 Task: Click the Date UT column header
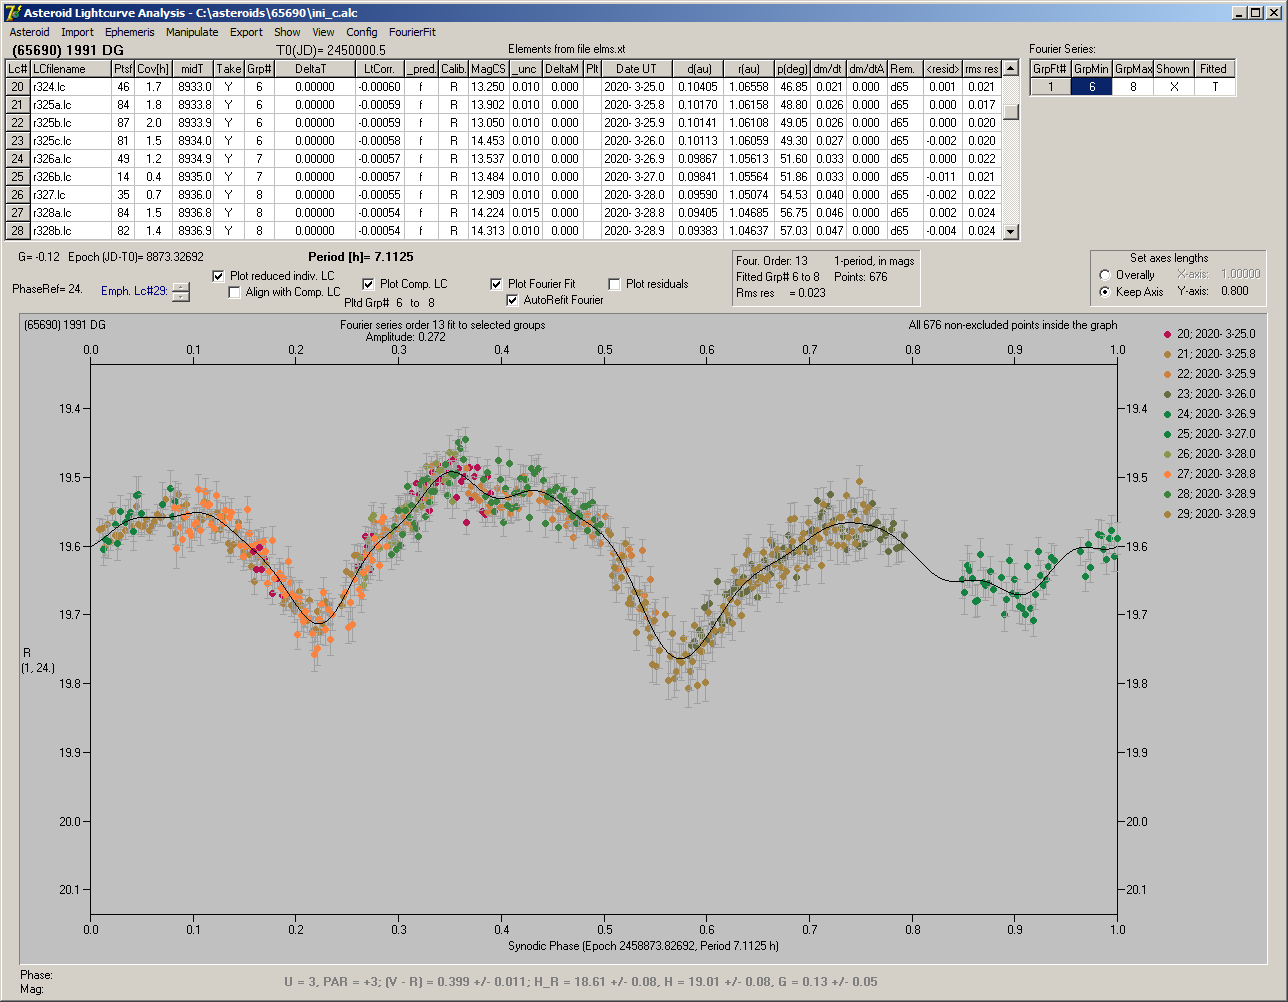[636, 69]
